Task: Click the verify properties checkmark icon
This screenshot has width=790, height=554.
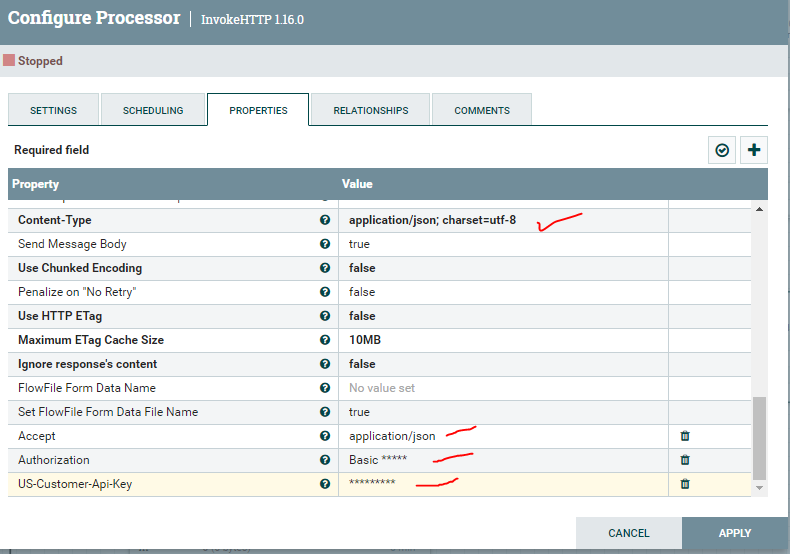Action: (x=722, y=150)
